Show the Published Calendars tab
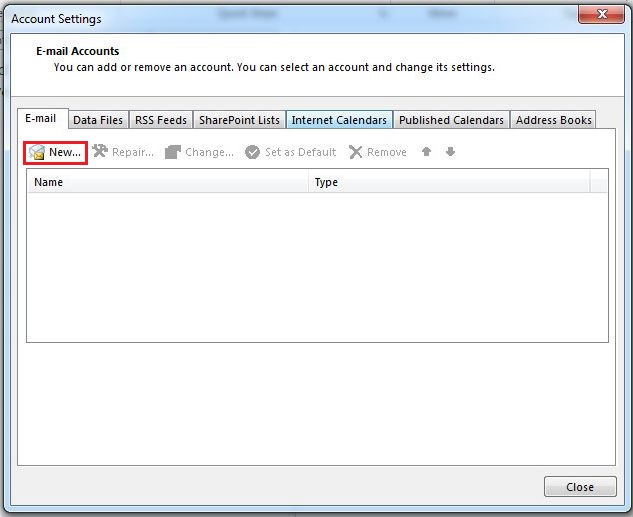This screenshot has height=517, width=633. pos(451,120)
